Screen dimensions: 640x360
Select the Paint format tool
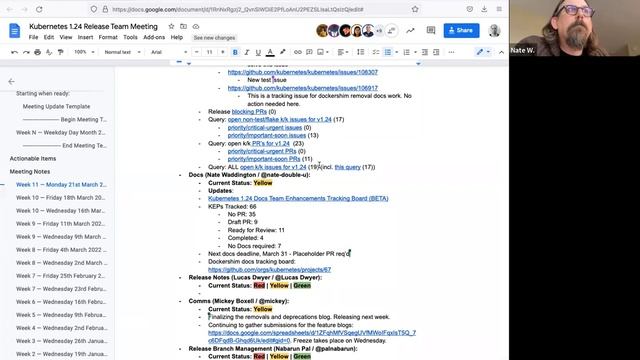(60, 52)
